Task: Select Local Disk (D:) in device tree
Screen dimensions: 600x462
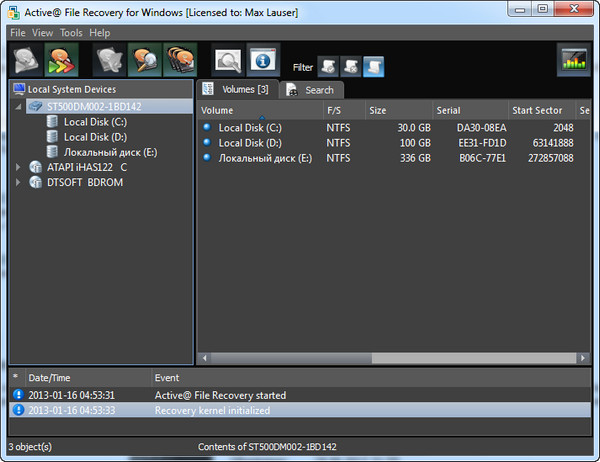Action: pyautogui.click(x=95, y=136)
